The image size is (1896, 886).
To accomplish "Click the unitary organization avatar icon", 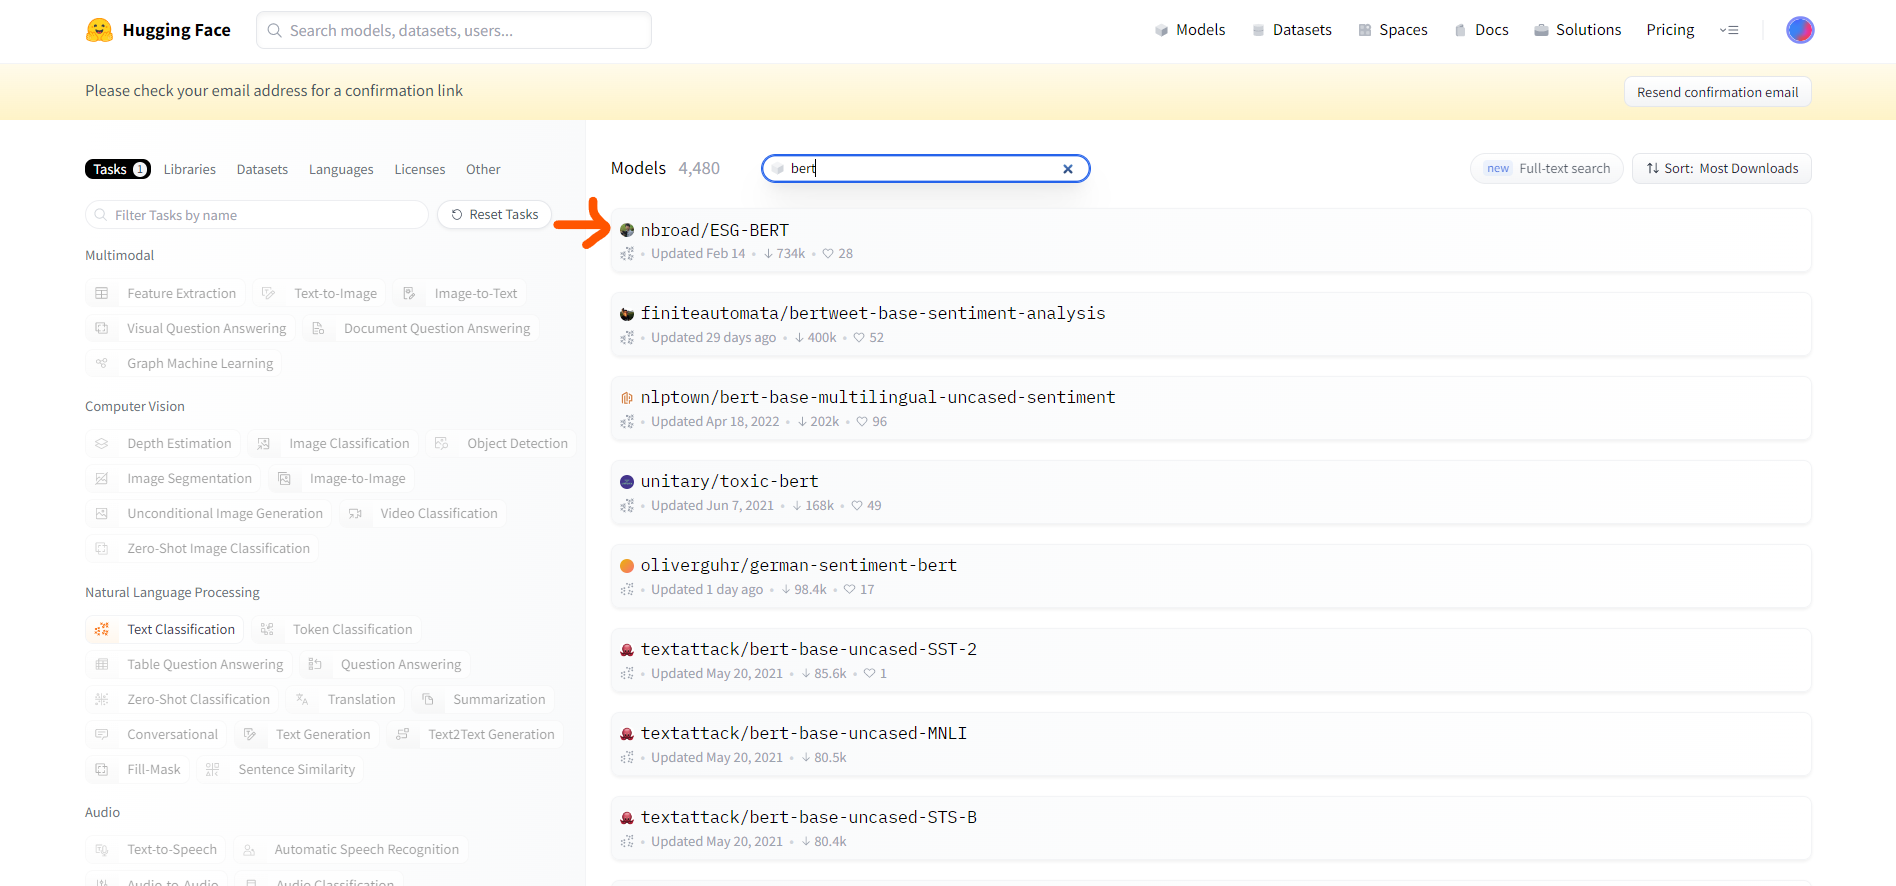I will pos(627,482).
